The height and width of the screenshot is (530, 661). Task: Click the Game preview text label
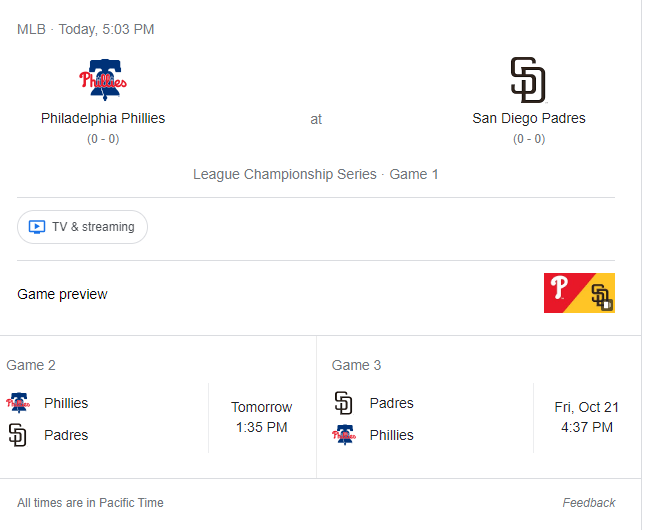(62, 294)
